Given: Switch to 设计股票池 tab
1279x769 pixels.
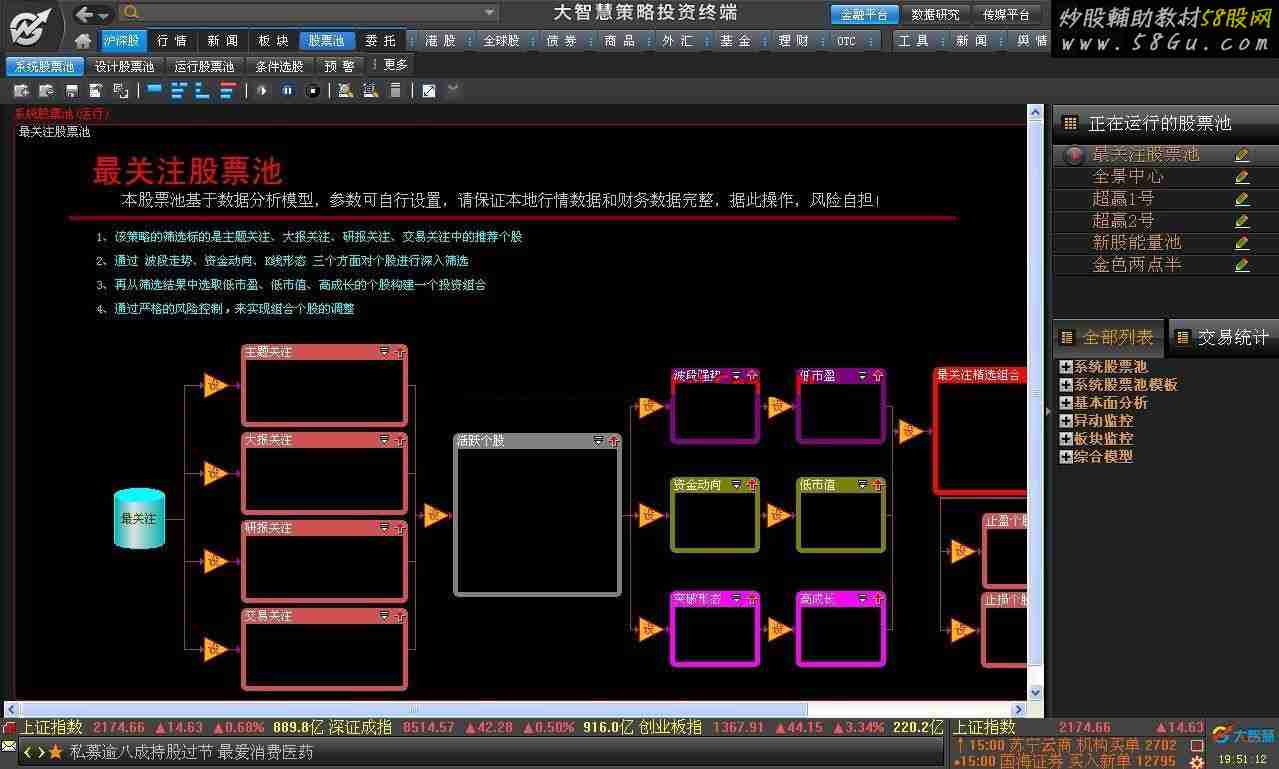Looking at the screenshot, I should pyautogui.click(x=125, y=66).
